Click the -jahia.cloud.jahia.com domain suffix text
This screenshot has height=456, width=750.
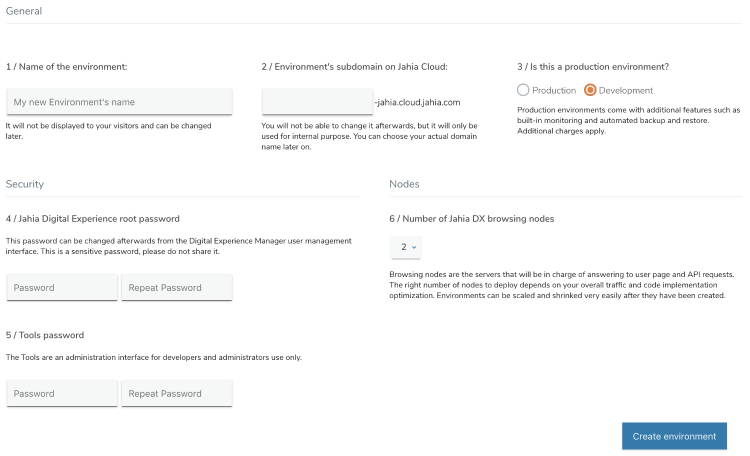click(418, 102)
